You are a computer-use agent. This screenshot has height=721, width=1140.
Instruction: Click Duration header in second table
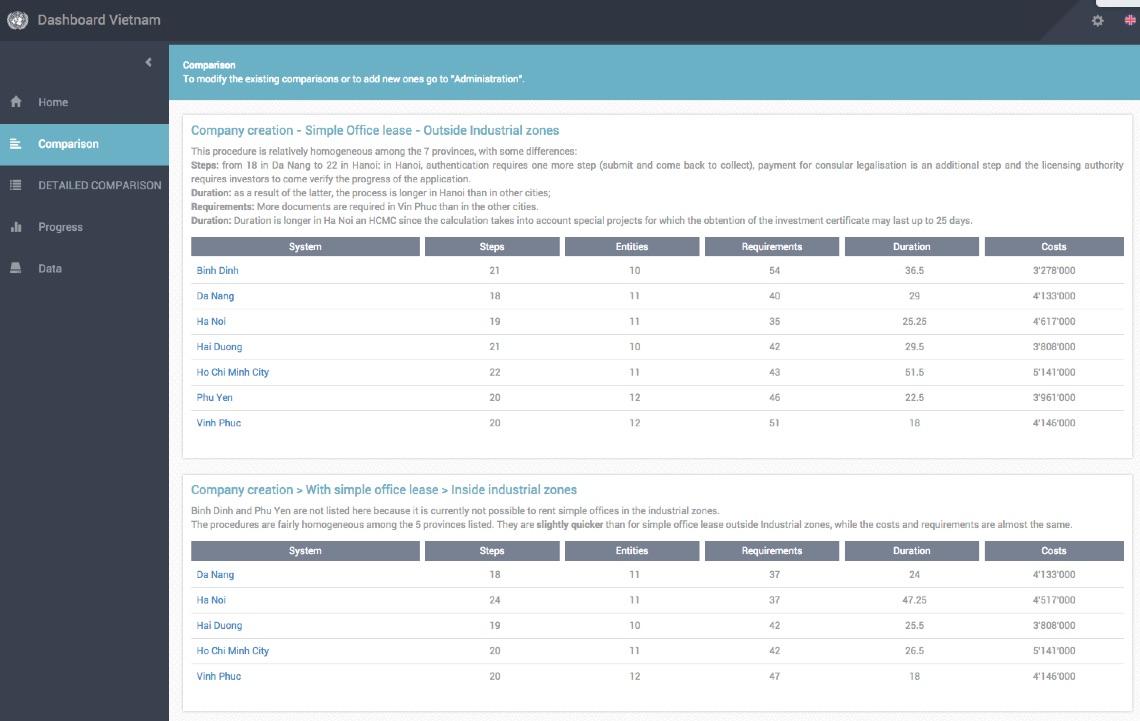click(911, 550)
